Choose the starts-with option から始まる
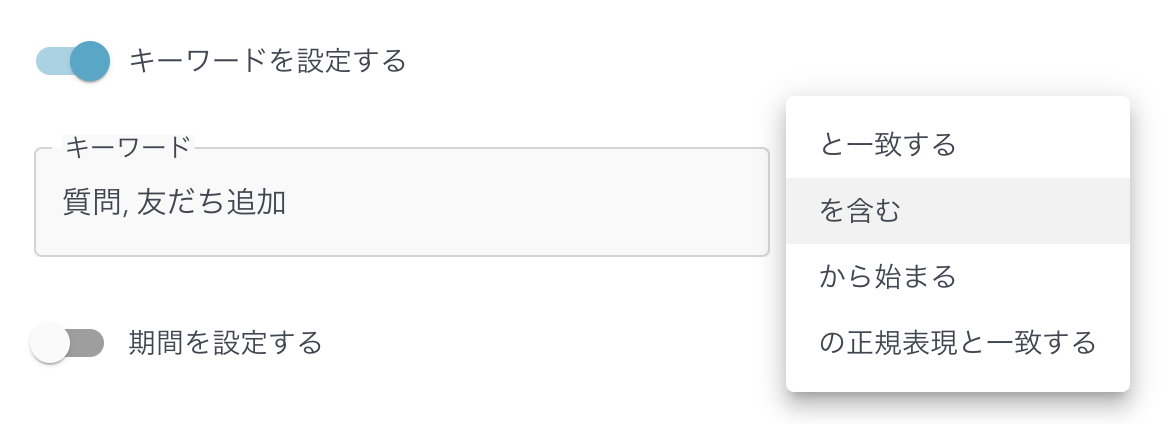 pyautogui.click(x=888, y=276)
